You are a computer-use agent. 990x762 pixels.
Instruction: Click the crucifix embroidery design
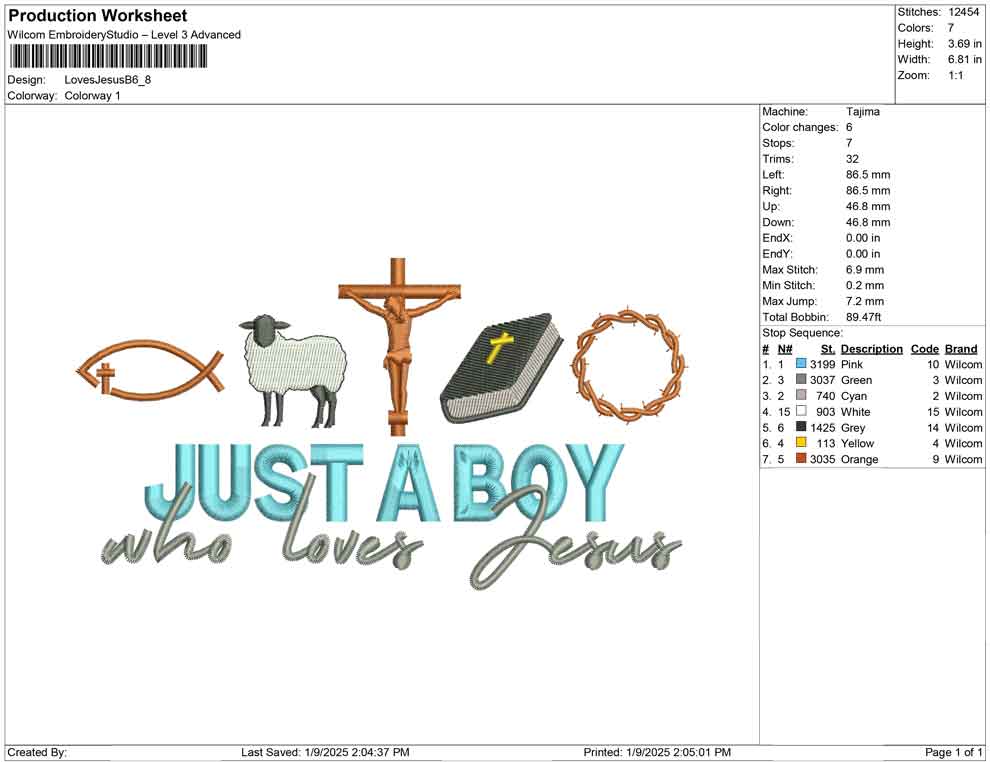click(397, 340)
